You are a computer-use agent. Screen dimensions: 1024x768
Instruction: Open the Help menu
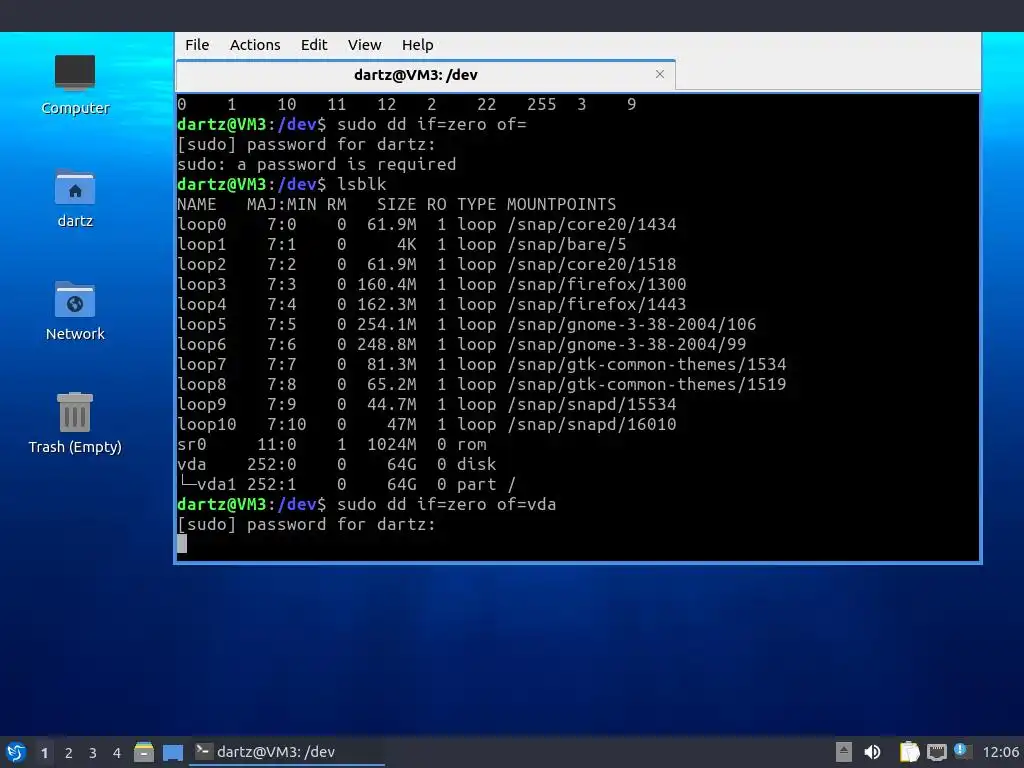pos(417,45)
